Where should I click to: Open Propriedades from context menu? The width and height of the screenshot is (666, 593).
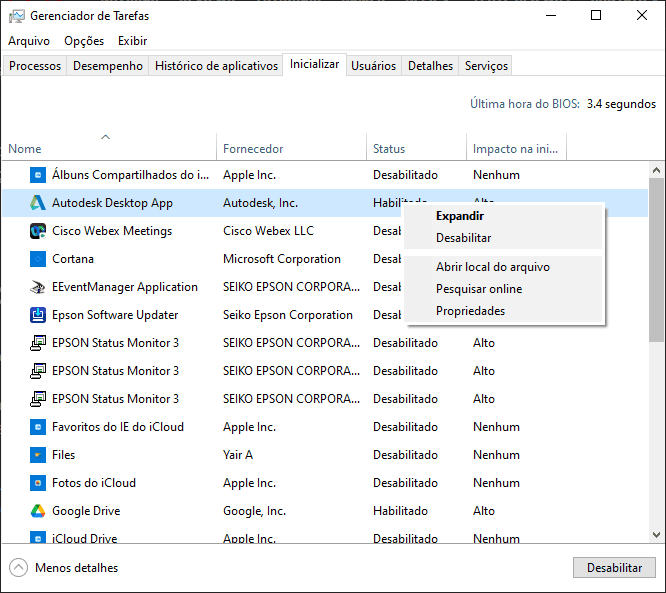point(503,311)
